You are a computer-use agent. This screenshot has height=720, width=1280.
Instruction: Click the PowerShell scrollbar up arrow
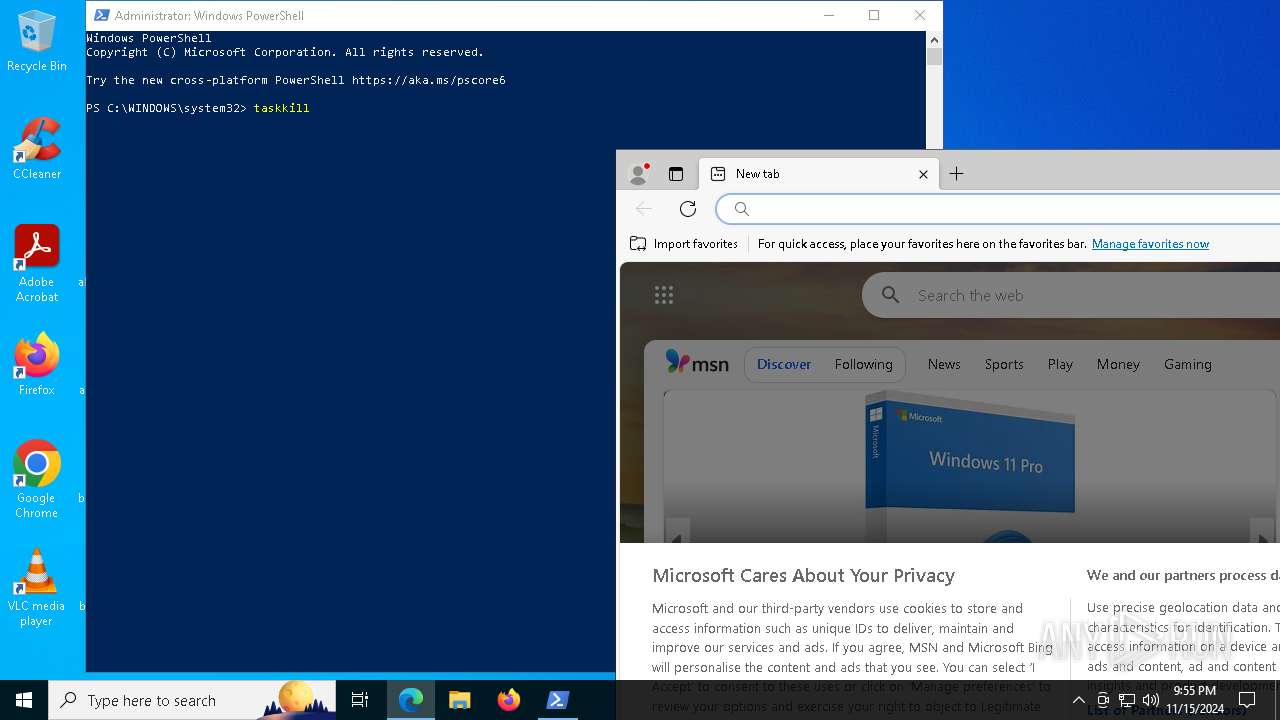coord(934,40)
